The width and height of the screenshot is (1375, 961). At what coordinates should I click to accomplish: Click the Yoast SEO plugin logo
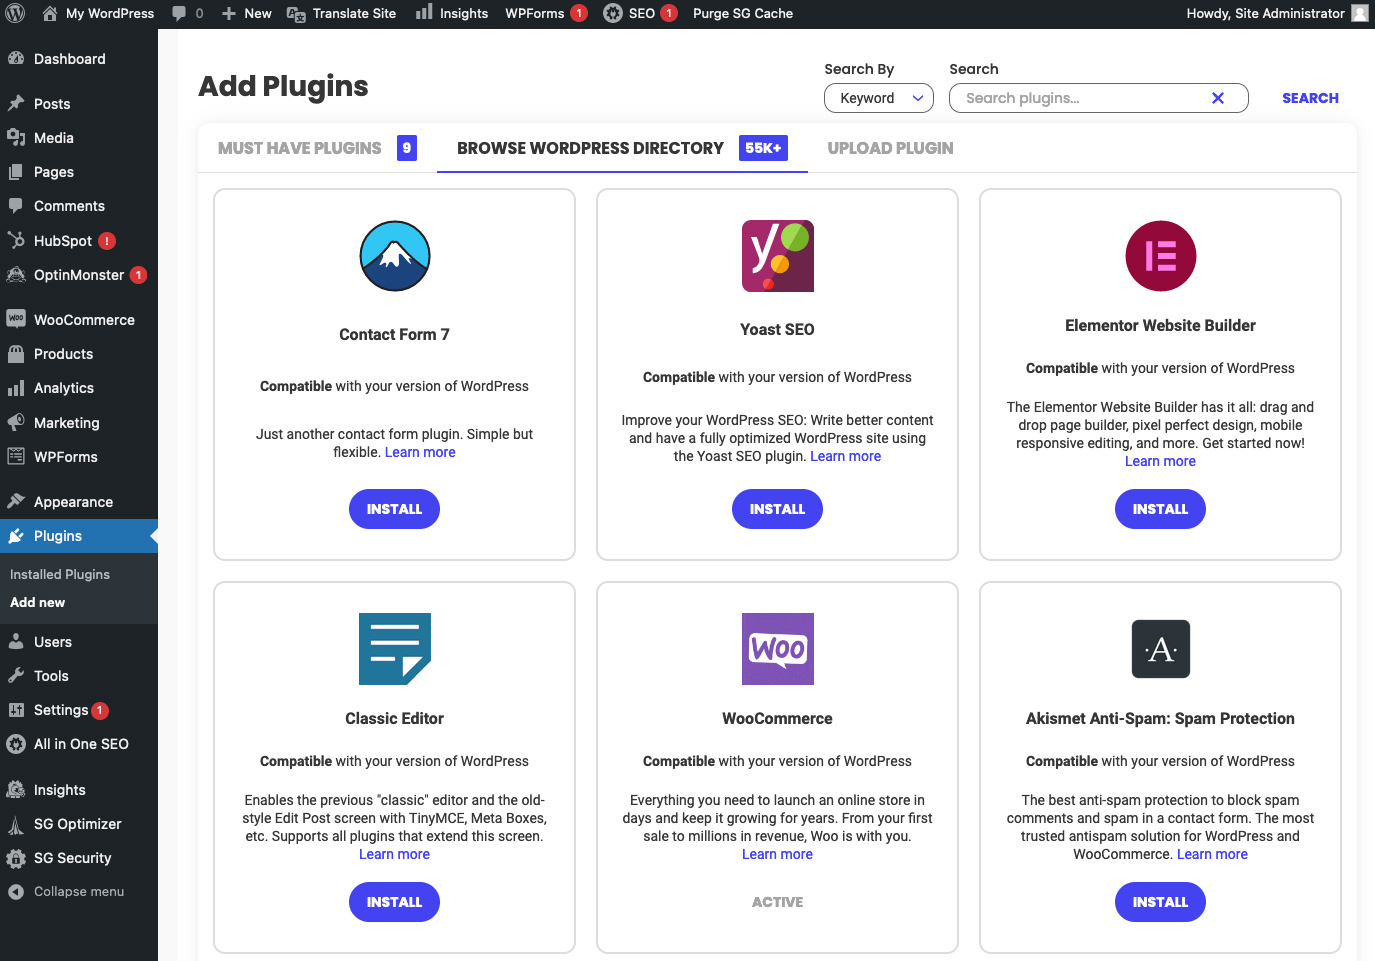pos(778,256)
